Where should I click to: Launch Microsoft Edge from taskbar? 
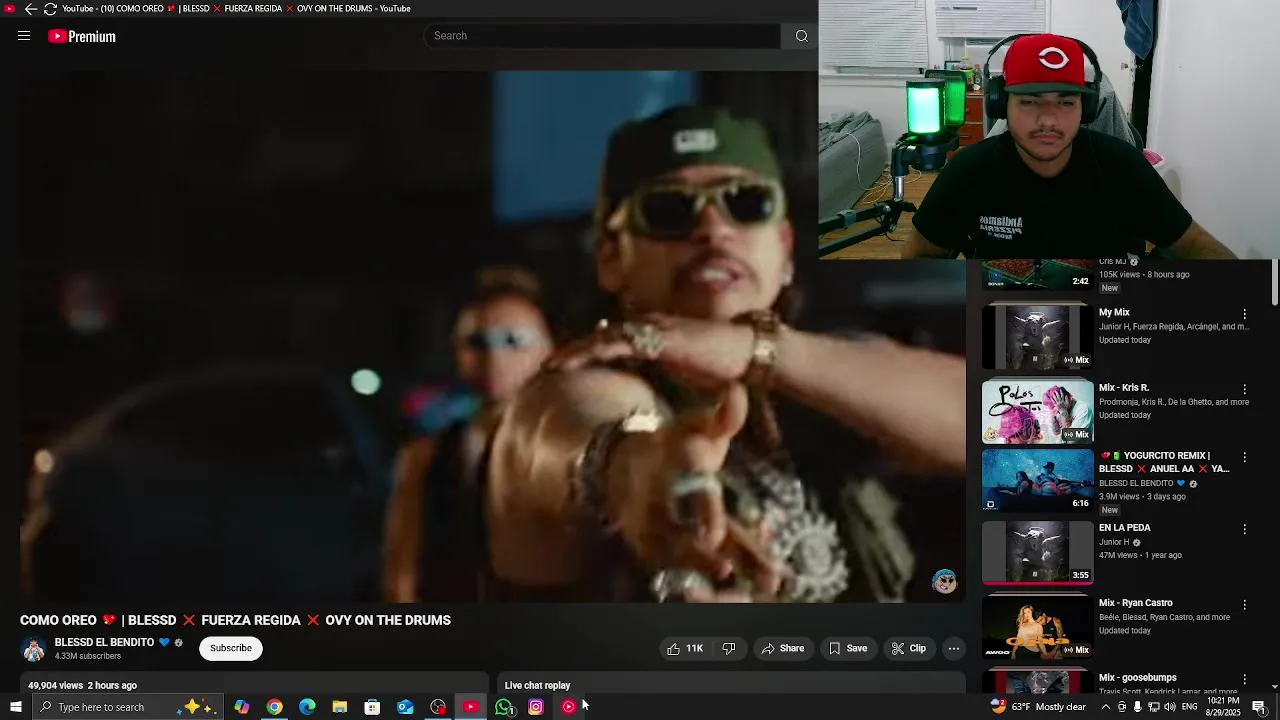click(307, 707)
